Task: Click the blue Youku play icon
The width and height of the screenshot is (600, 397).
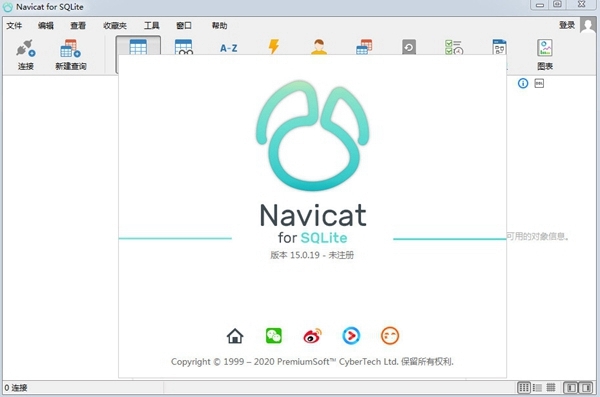Action: tap(351, 336)
